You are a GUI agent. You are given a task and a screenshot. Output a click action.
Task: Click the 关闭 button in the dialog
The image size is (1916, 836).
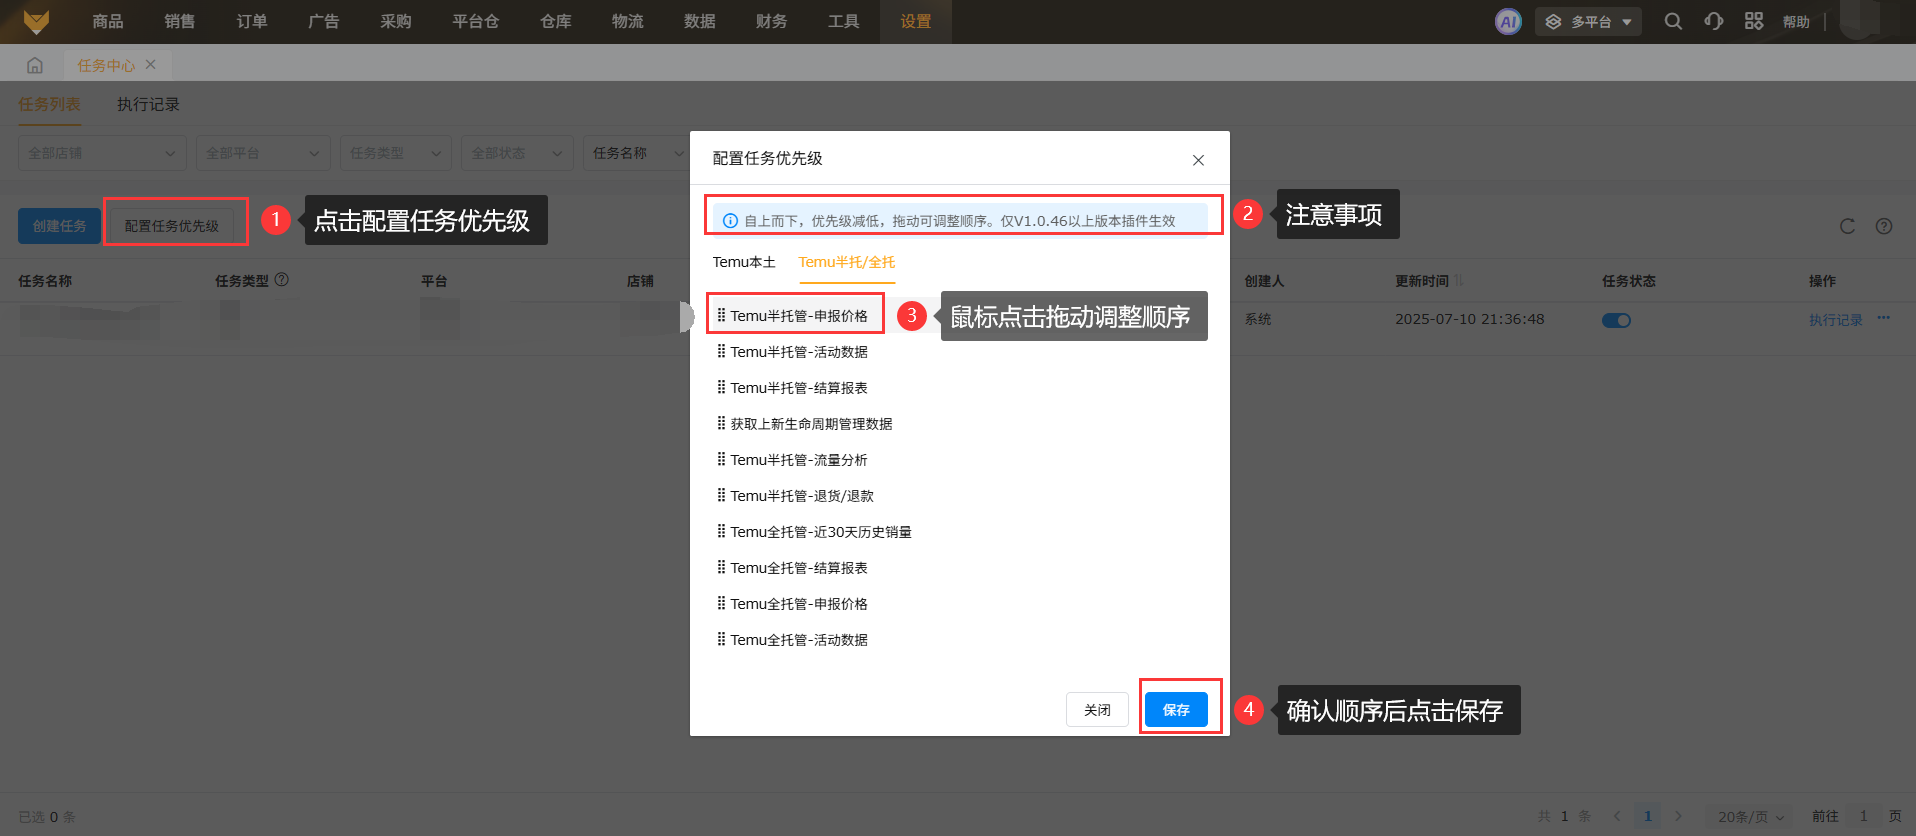pyautogui.click(x=1097, y=709)
